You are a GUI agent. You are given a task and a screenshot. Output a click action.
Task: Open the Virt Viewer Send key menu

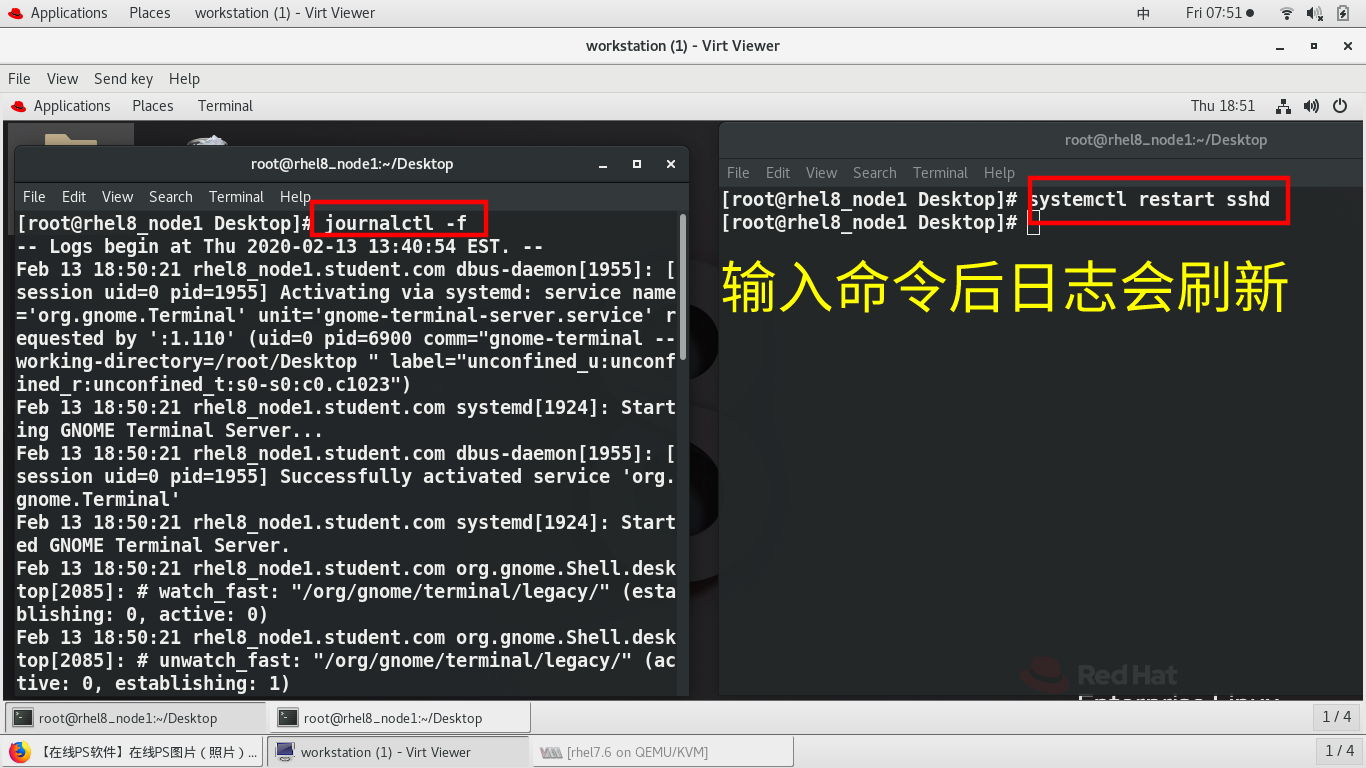[x=123, y=78]
